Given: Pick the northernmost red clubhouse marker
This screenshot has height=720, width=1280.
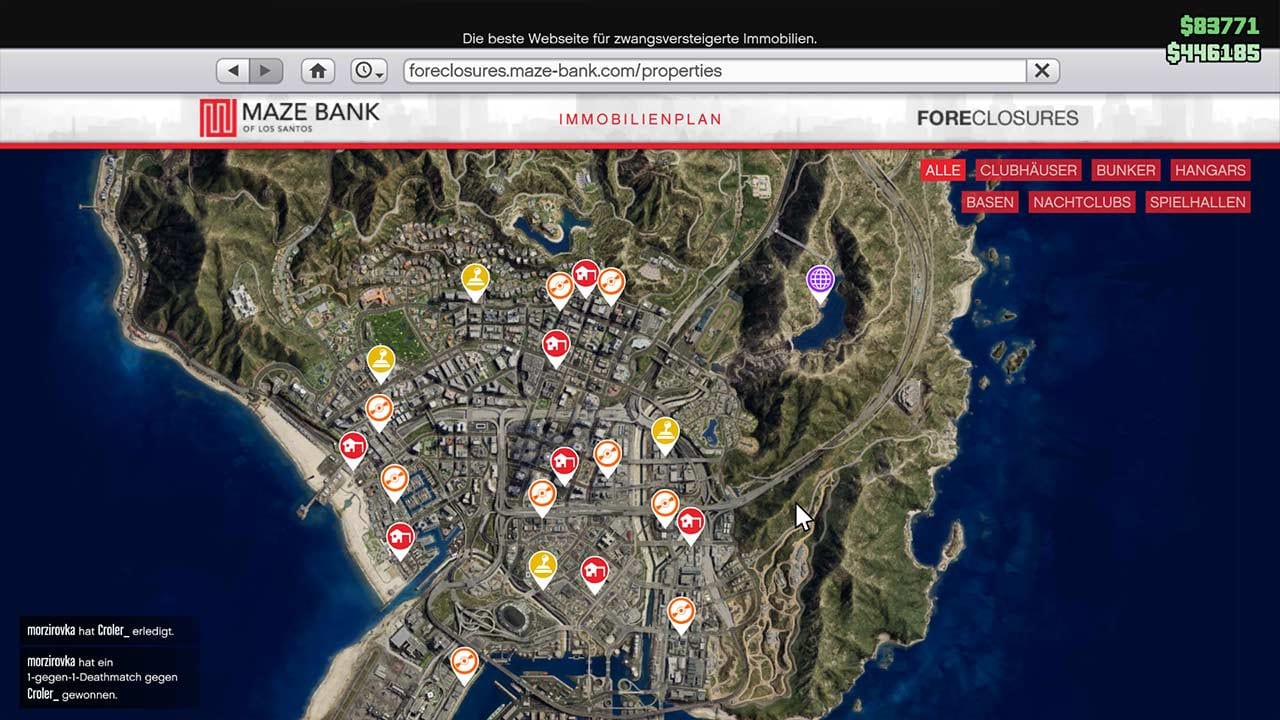Looking at the screenshot, I should (585, 274).
